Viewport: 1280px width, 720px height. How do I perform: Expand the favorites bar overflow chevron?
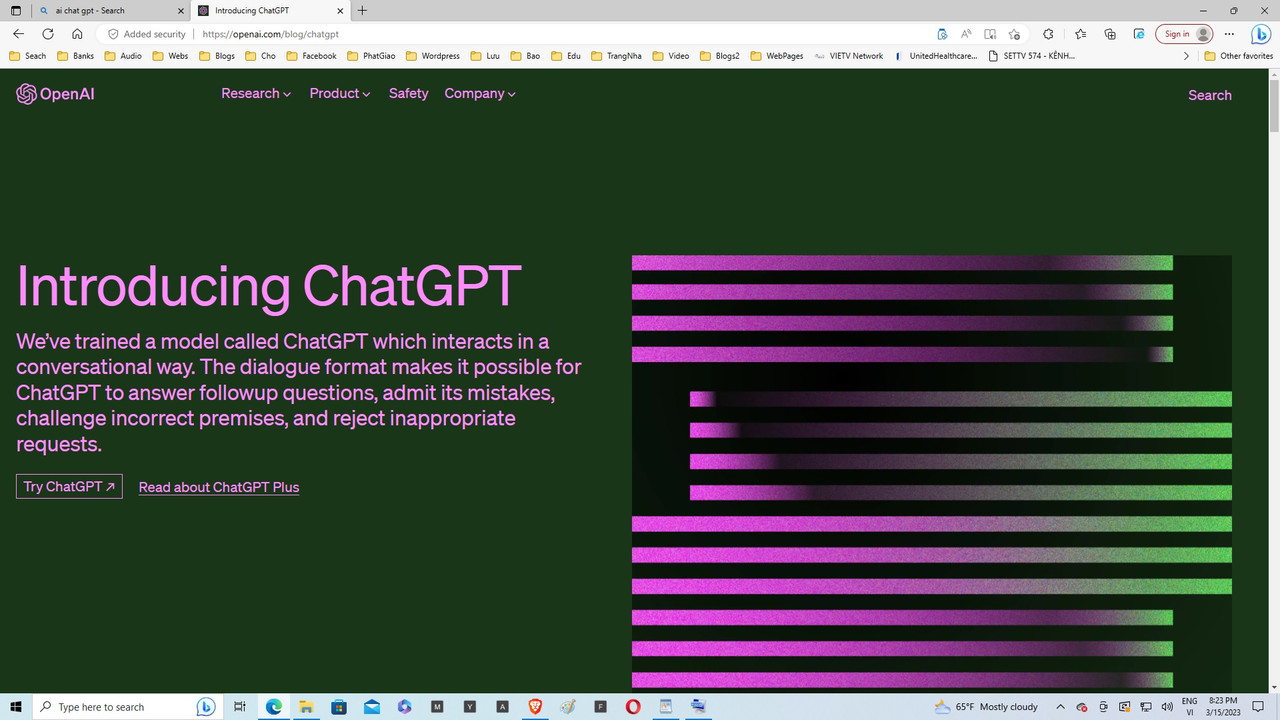pyautogui.click(x=1186, y=56)
